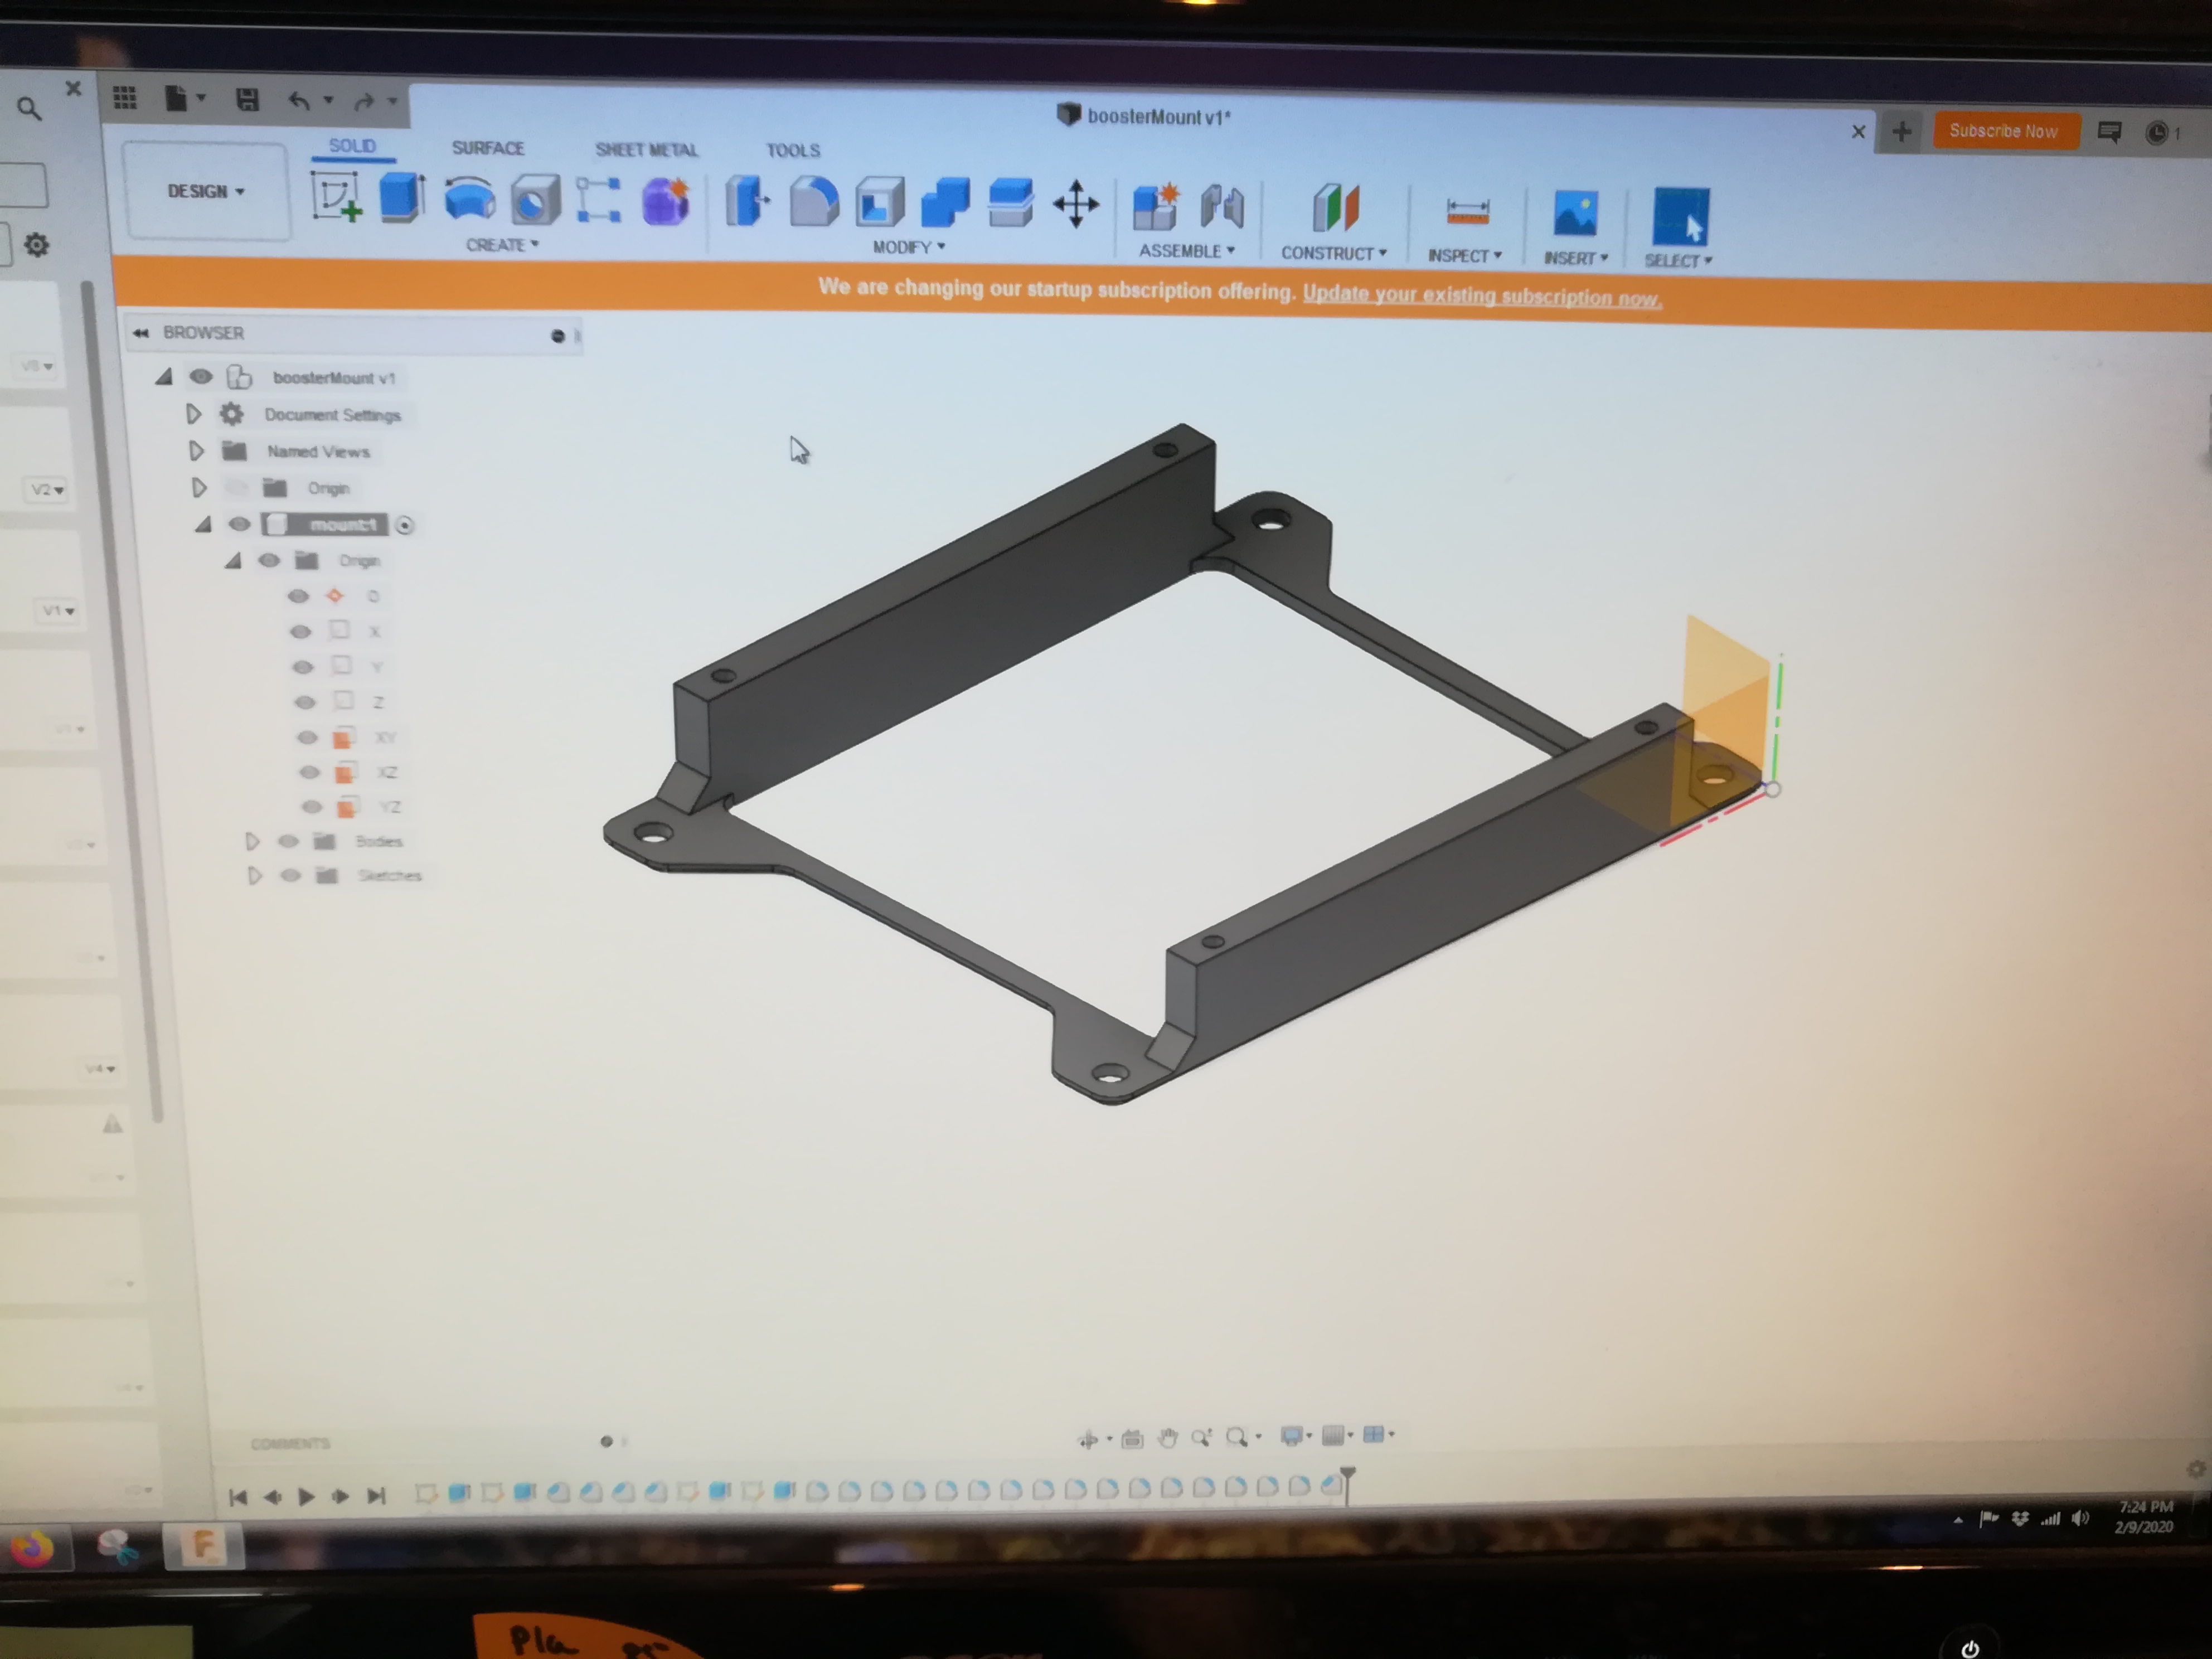This screenshot has width=2212, height=1659.
Task: Toggle visibility eye of XY plane
Action: click(x=307, y=737)
